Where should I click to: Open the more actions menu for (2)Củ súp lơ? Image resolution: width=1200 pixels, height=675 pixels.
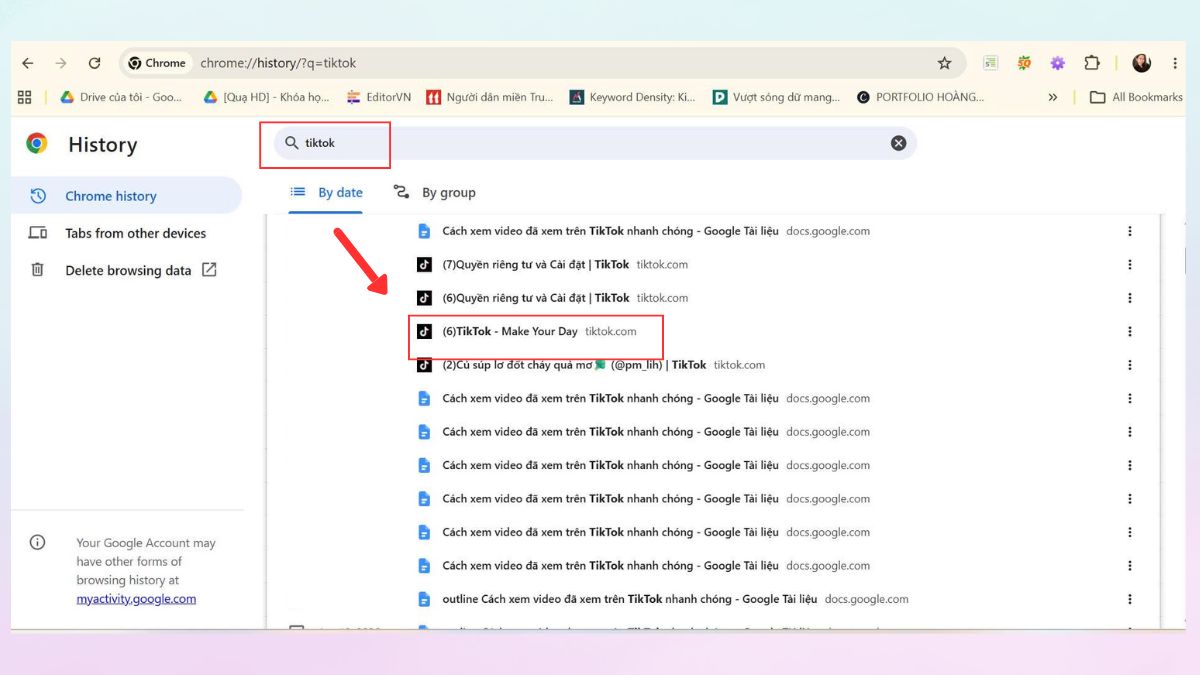coord(1130,365)
